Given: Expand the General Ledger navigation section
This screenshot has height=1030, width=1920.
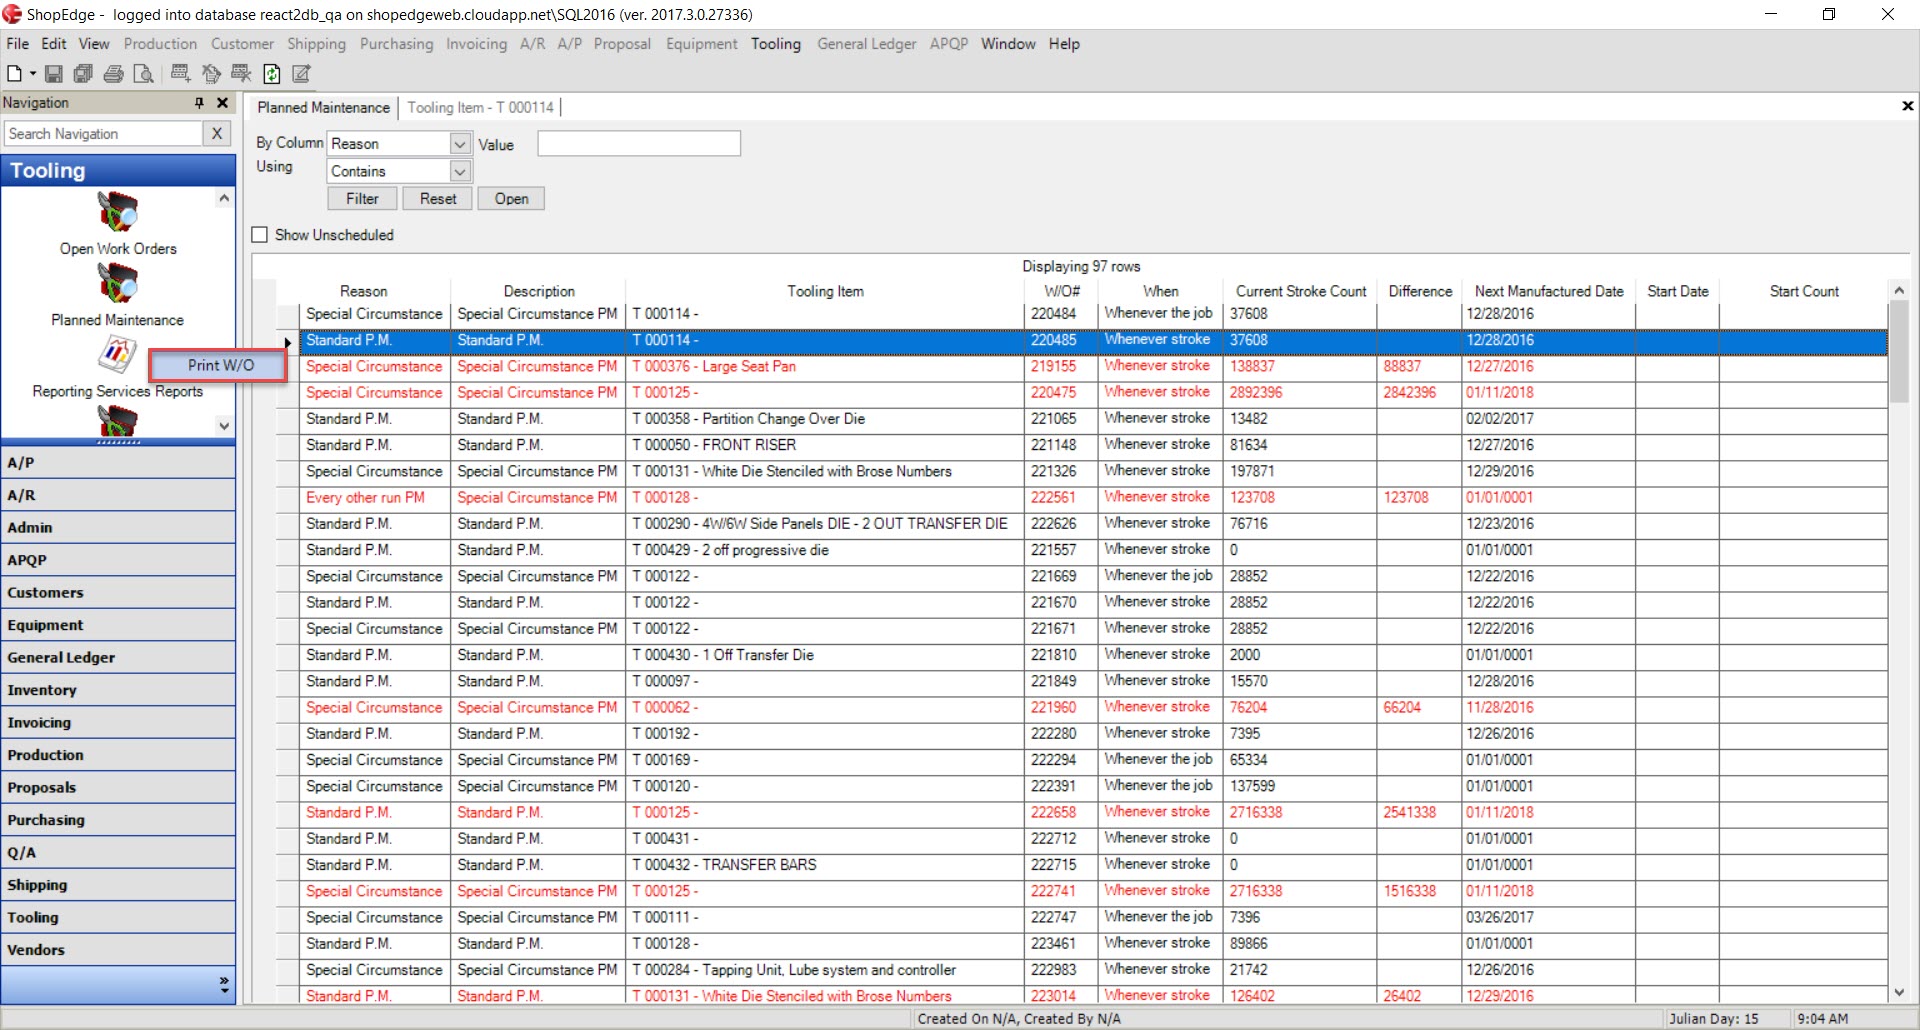Looking at the screenshot, I should 118,658.
